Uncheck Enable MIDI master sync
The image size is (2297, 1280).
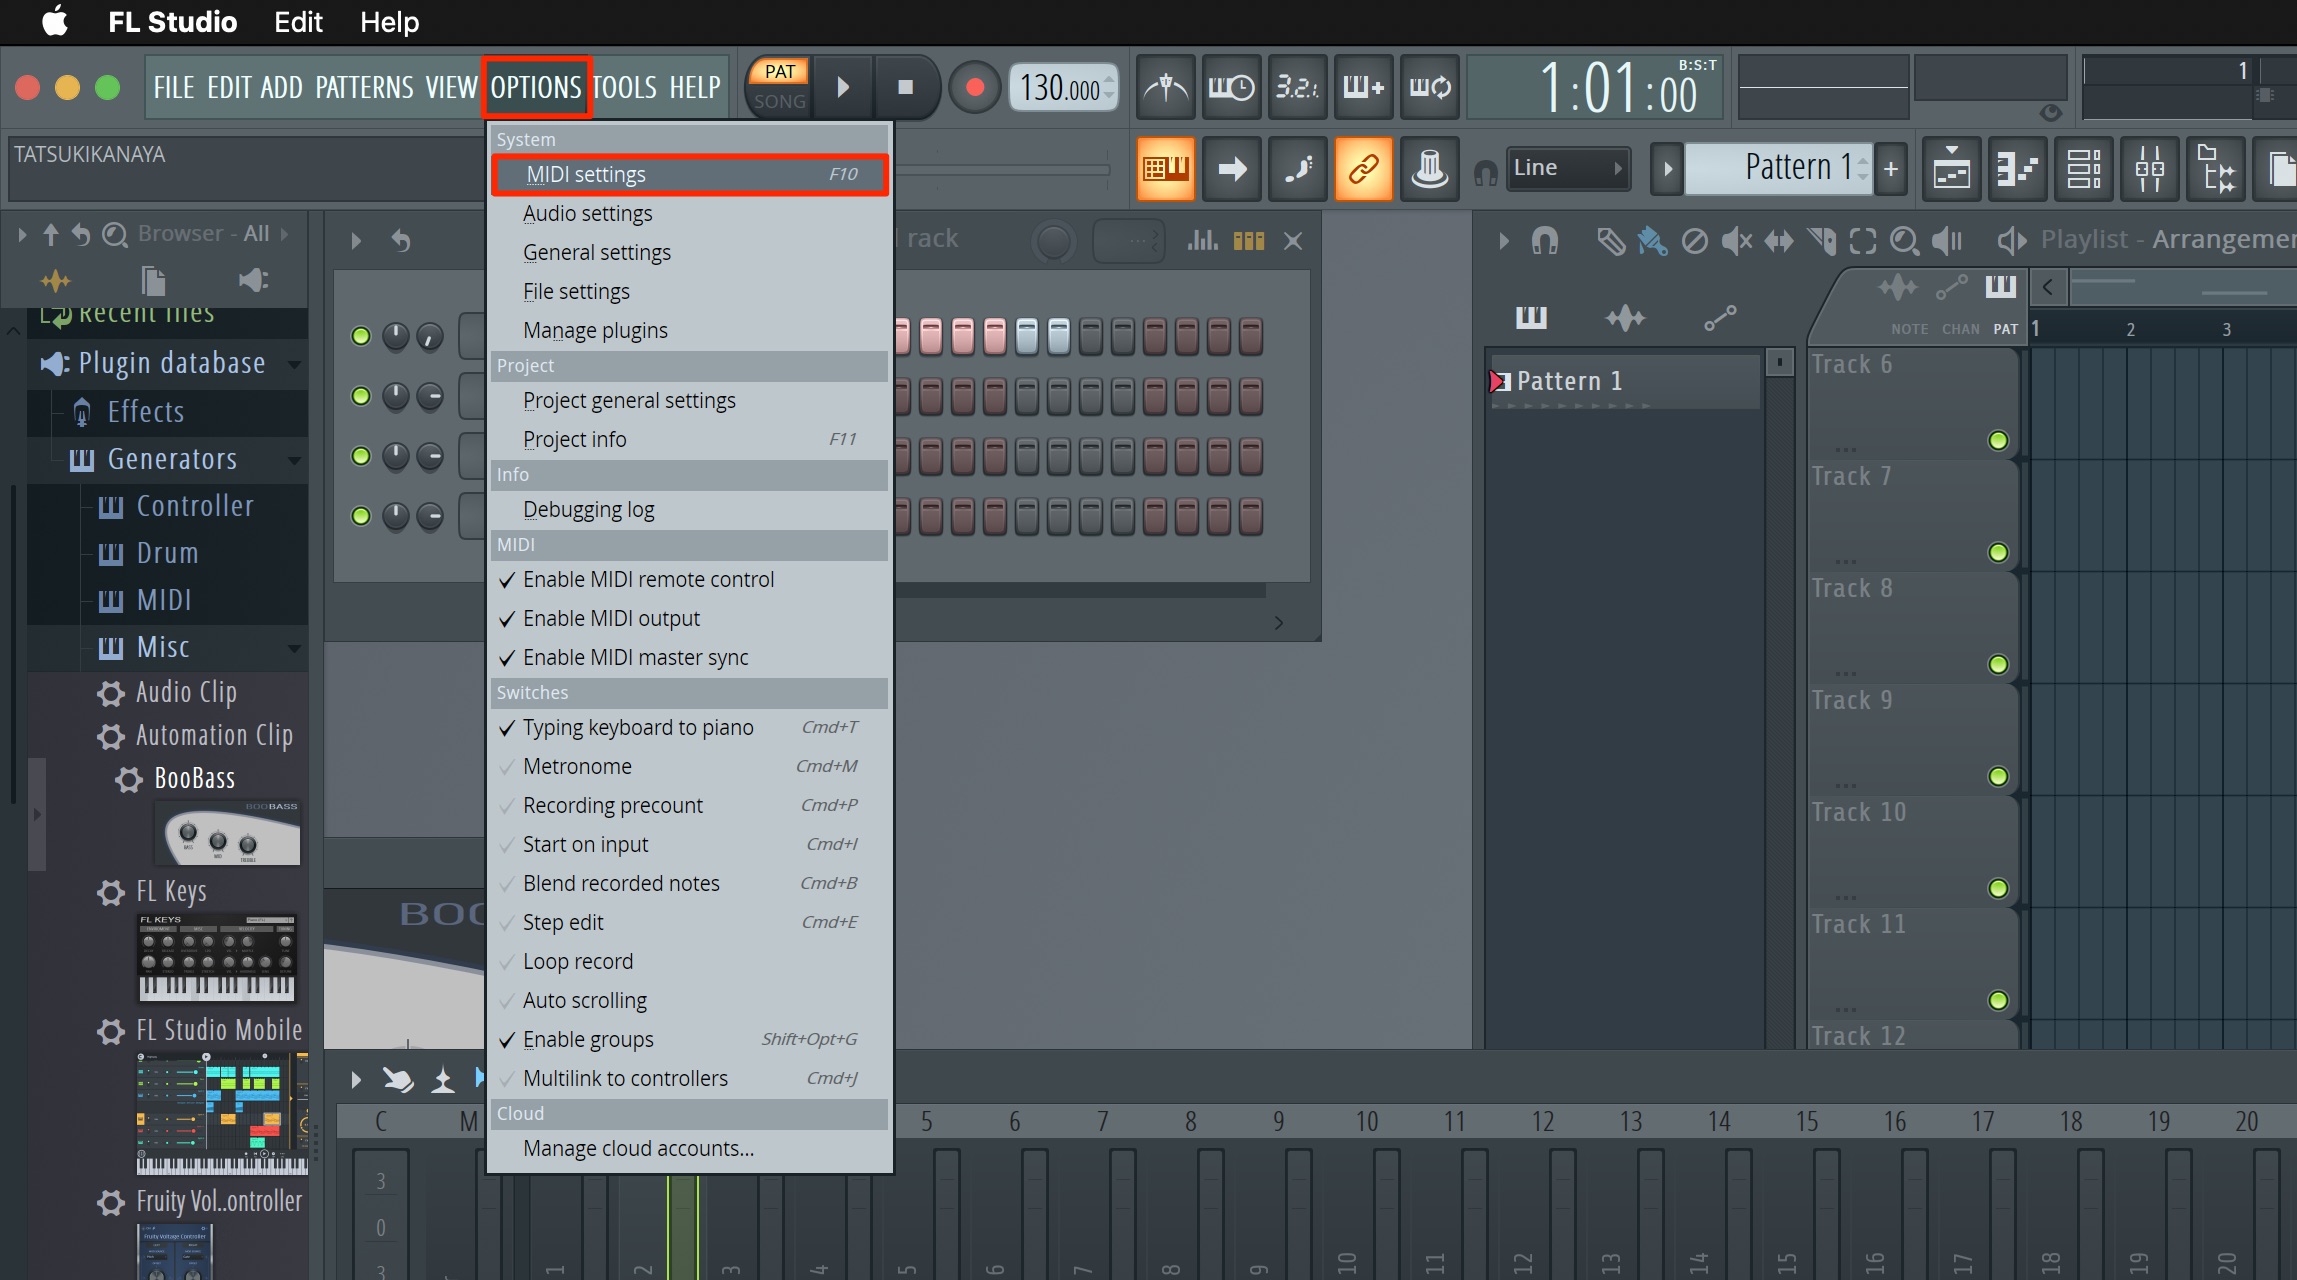click(x=689, y=658)
